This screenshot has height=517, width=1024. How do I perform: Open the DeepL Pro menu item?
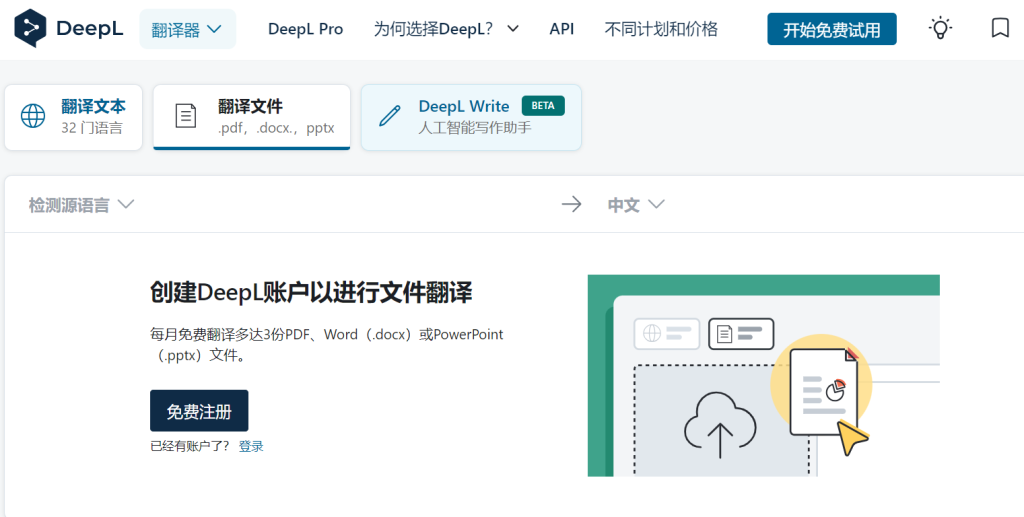coord(305,29)
